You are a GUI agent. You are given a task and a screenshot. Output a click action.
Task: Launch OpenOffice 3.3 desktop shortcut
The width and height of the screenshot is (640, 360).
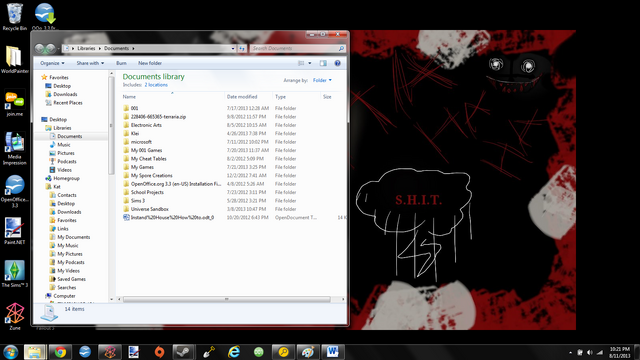click(15, 192)
